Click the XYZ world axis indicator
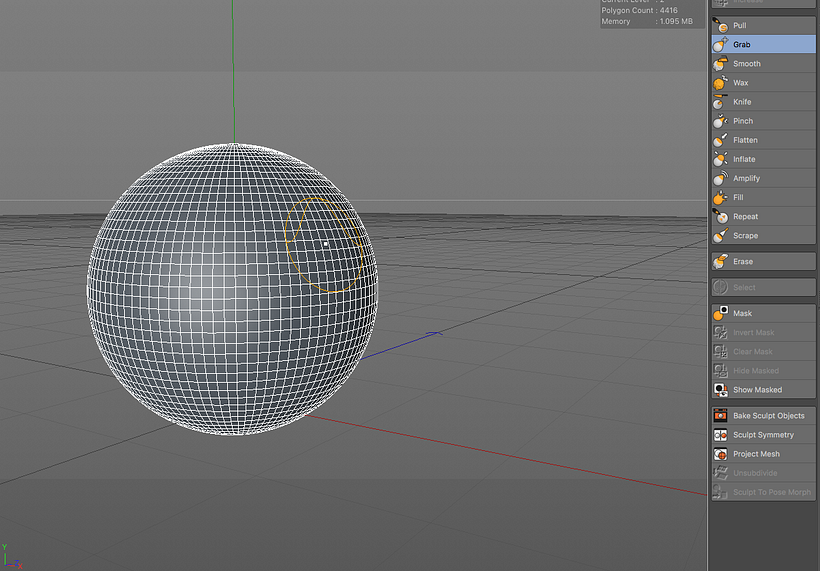The height and width of the screenshot is (571, 820). 12,557
